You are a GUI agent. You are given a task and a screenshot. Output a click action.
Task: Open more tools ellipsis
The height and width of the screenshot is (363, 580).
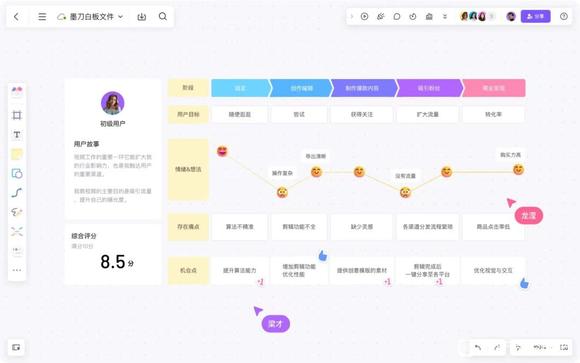click(x=17, y=270)
